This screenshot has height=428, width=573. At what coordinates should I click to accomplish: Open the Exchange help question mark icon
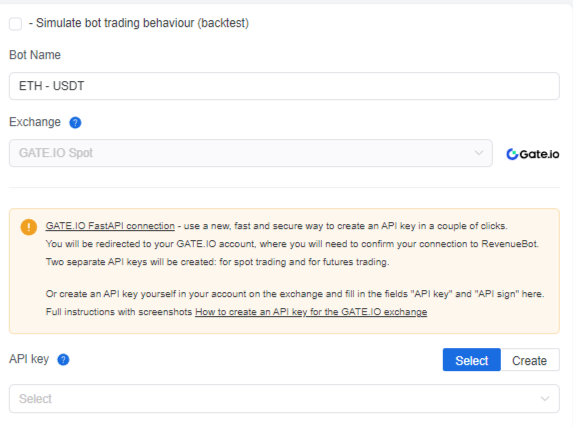coord(75,122)
